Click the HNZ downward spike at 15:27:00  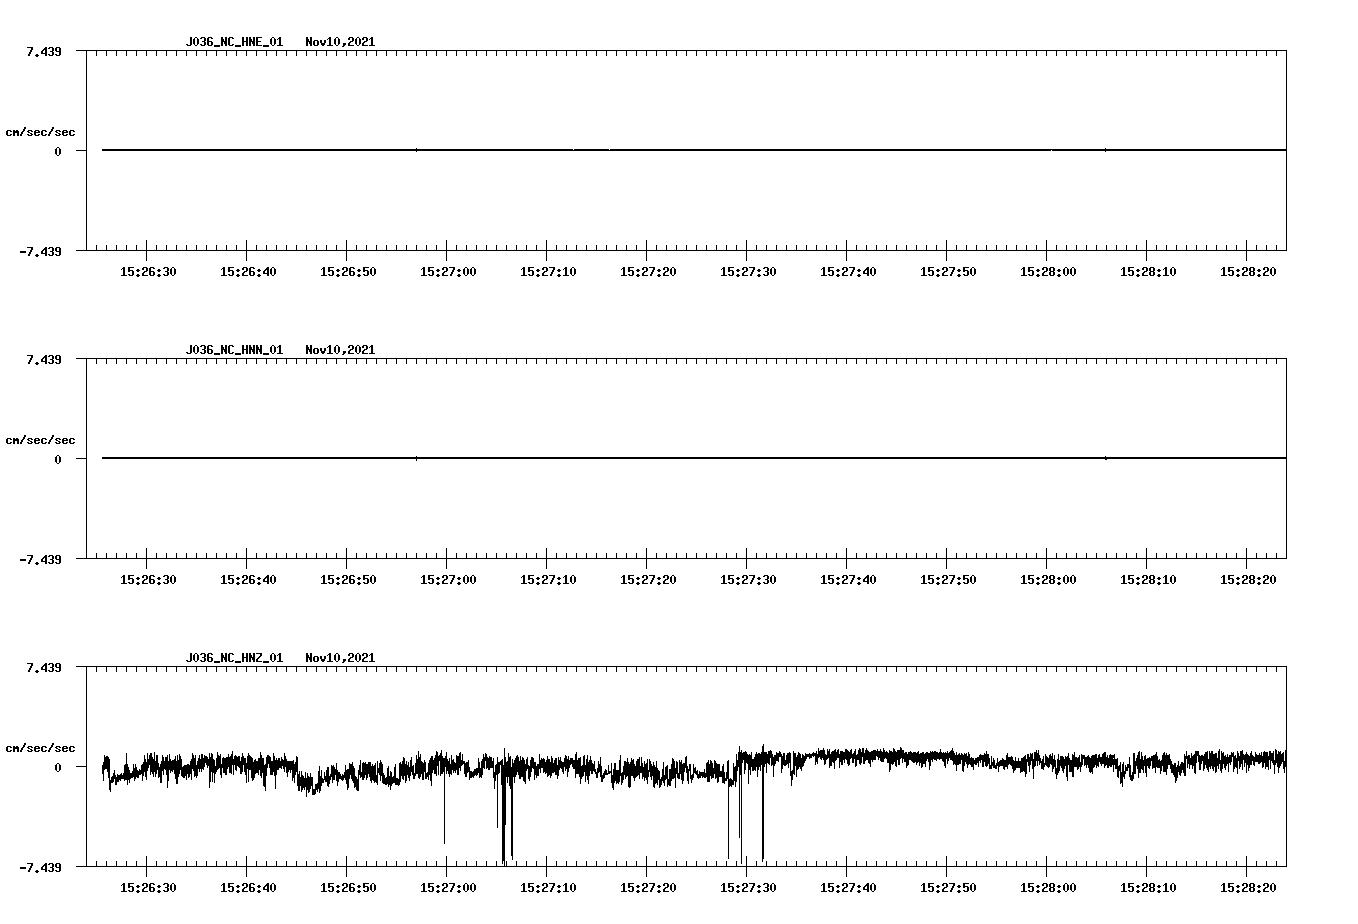pos(444,810)
